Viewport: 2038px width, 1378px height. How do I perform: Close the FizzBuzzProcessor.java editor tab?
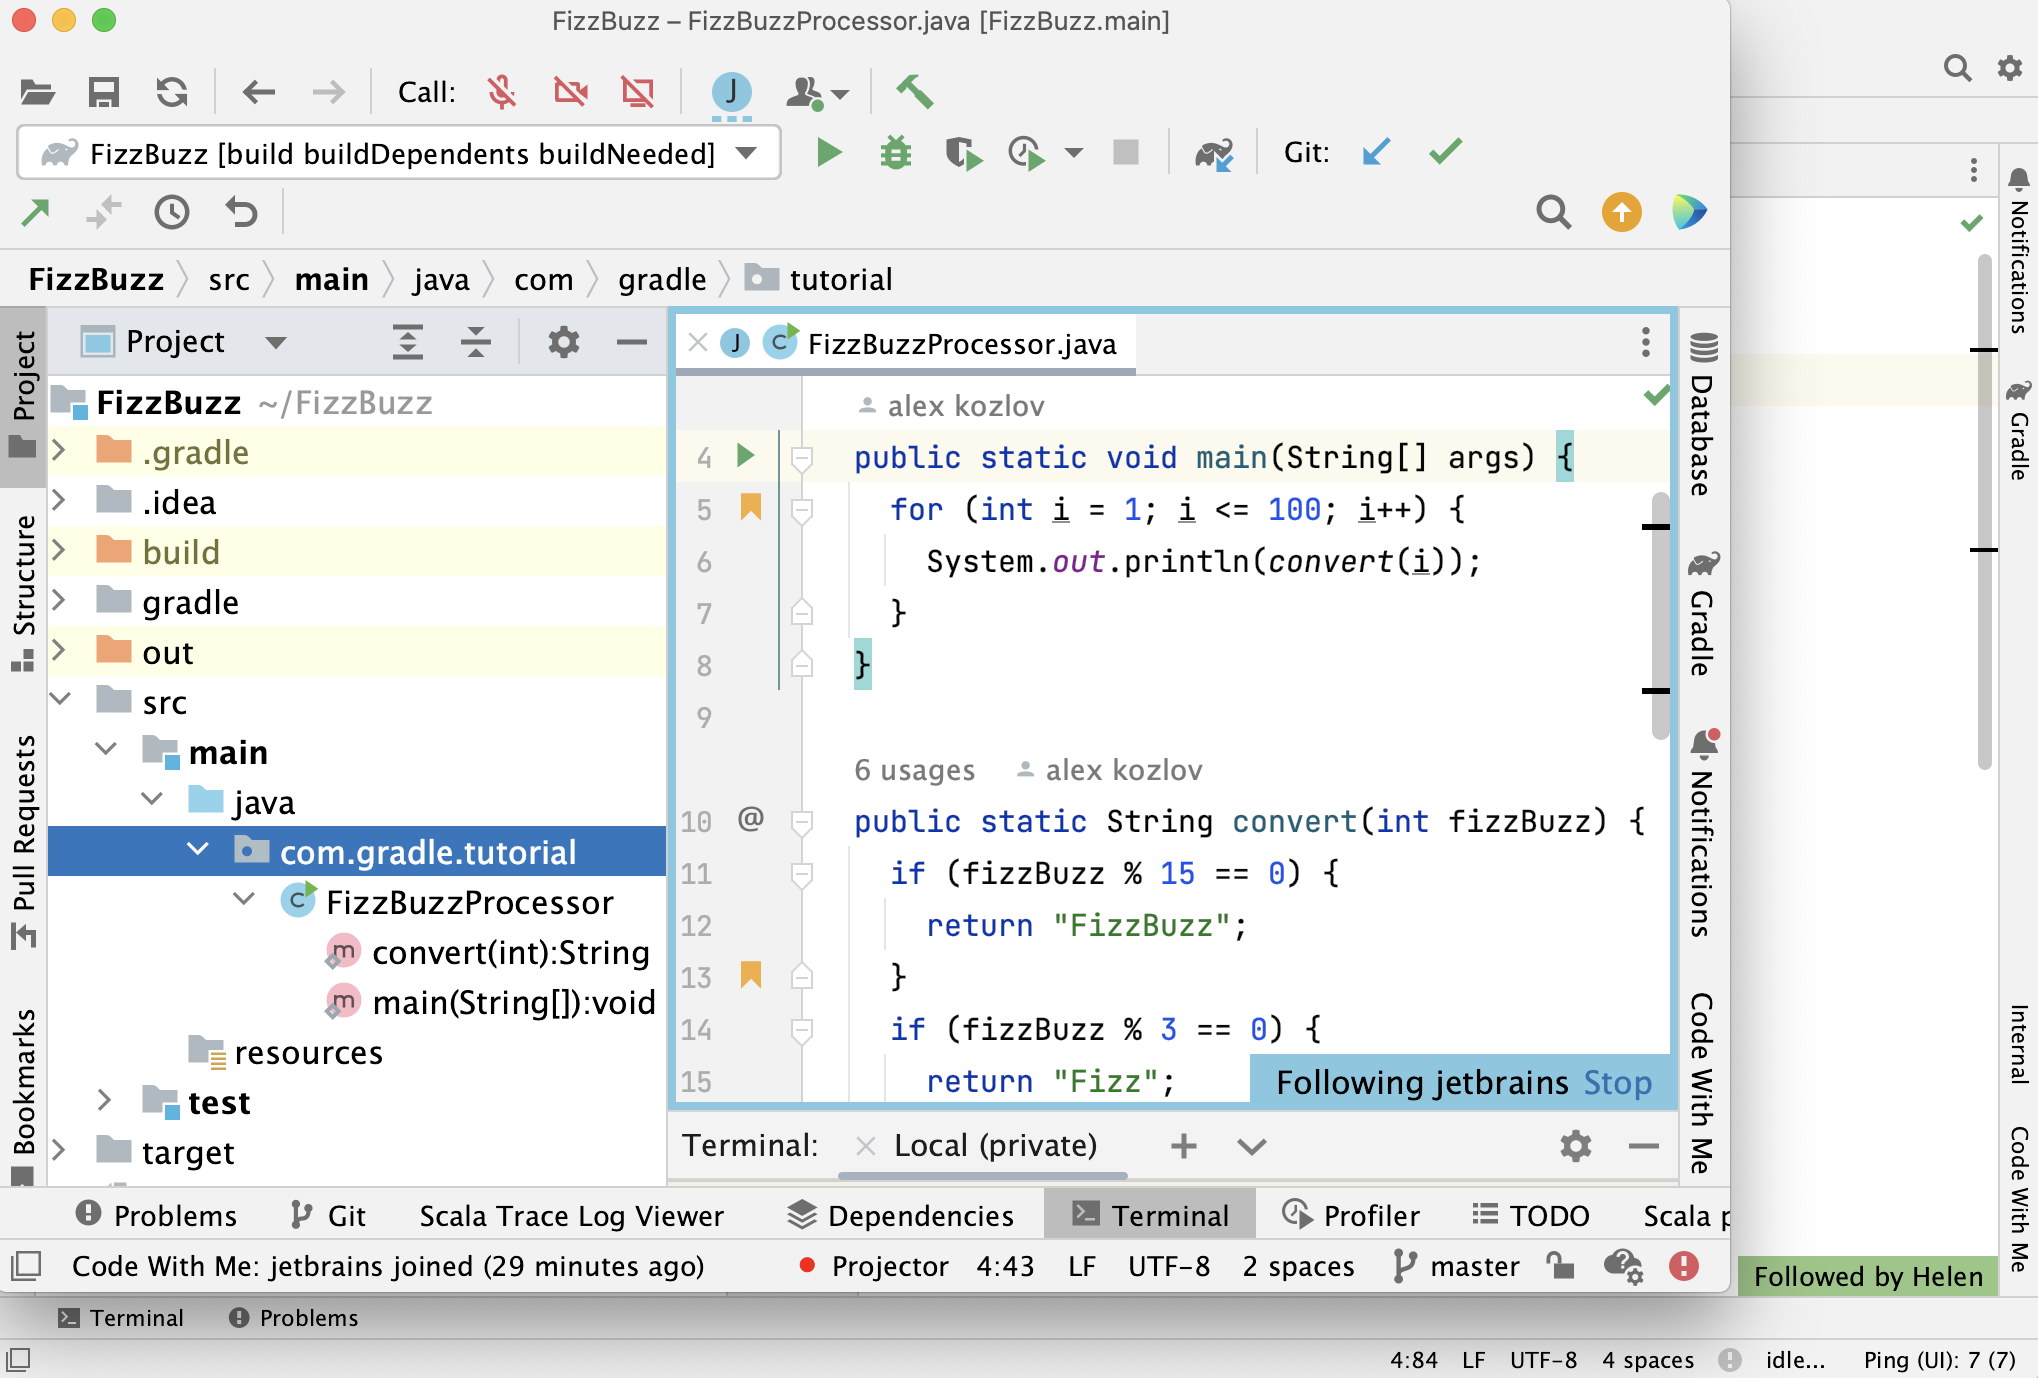point(698,343)
